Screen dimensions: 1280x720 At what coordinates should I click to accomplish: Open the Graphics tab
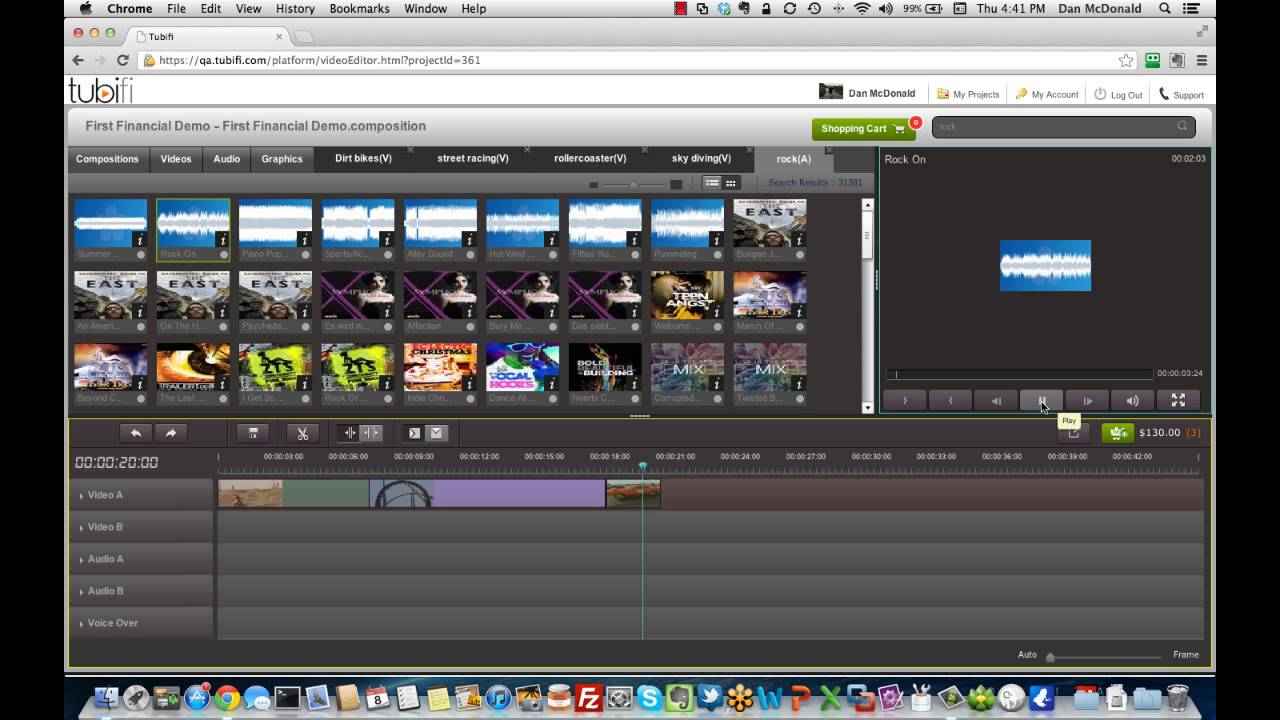pos(282,159)
